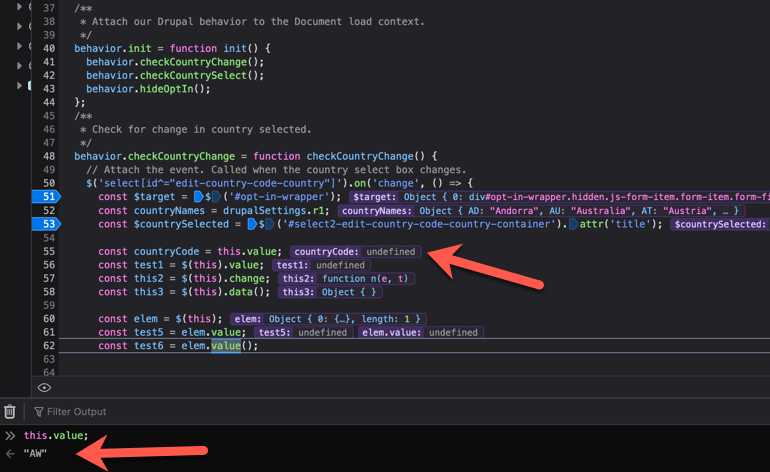Clear console output with trash icon
770x472 pixels.
point(10,411)
